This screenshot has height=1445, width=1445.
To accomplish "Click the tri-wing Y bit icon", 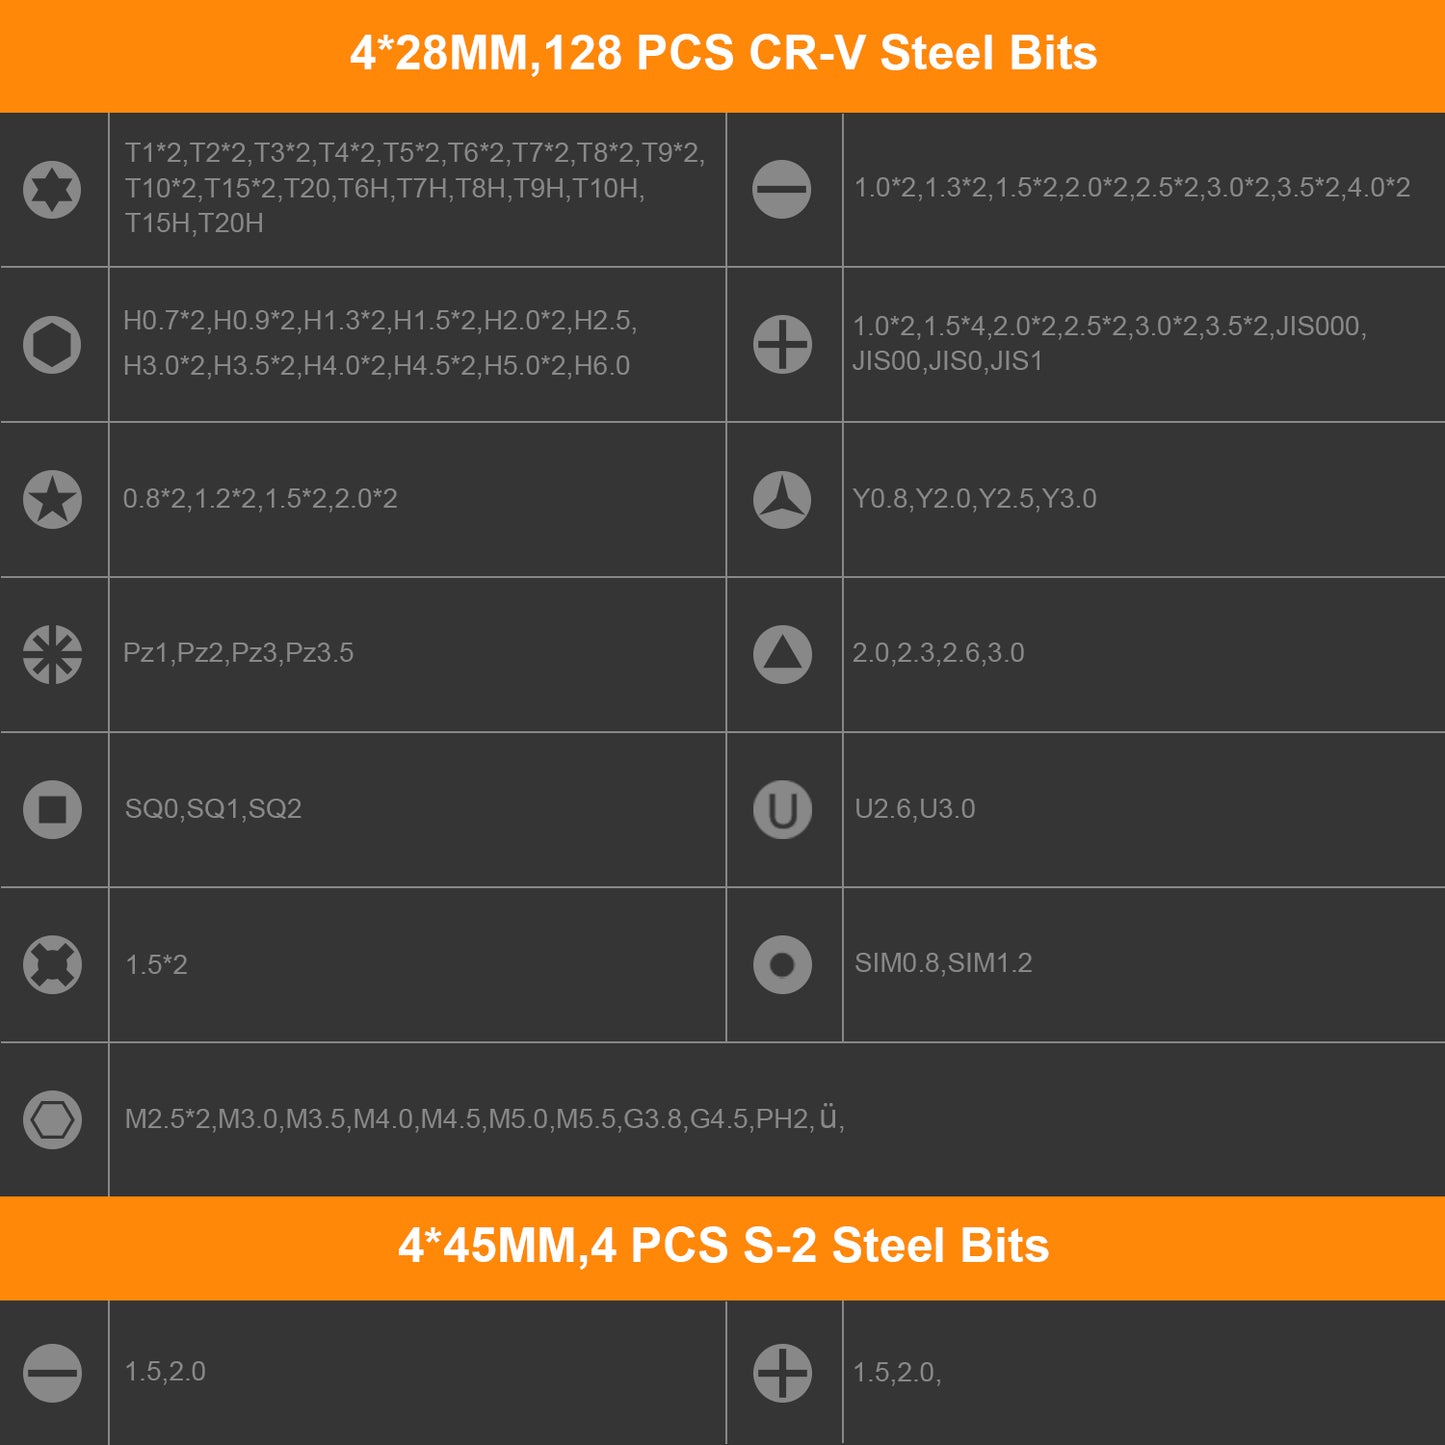I will point(782,499).
